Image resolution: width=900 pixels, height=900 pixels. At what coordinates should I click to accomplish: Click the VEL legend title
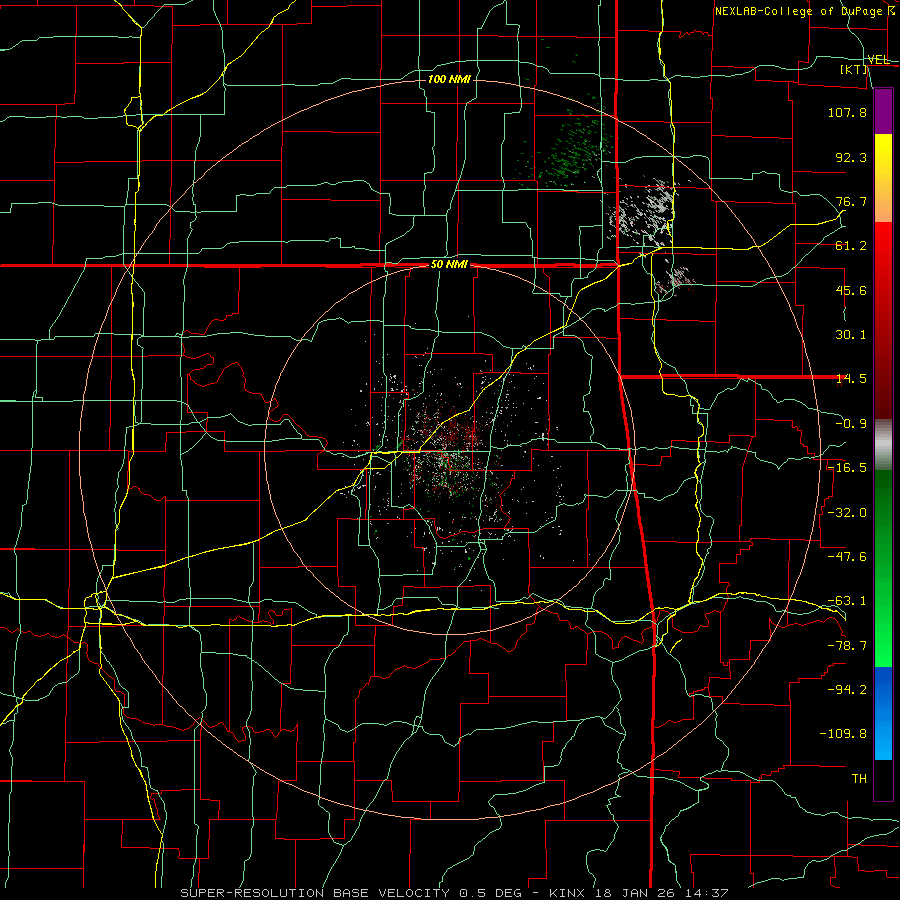(878, 60)
